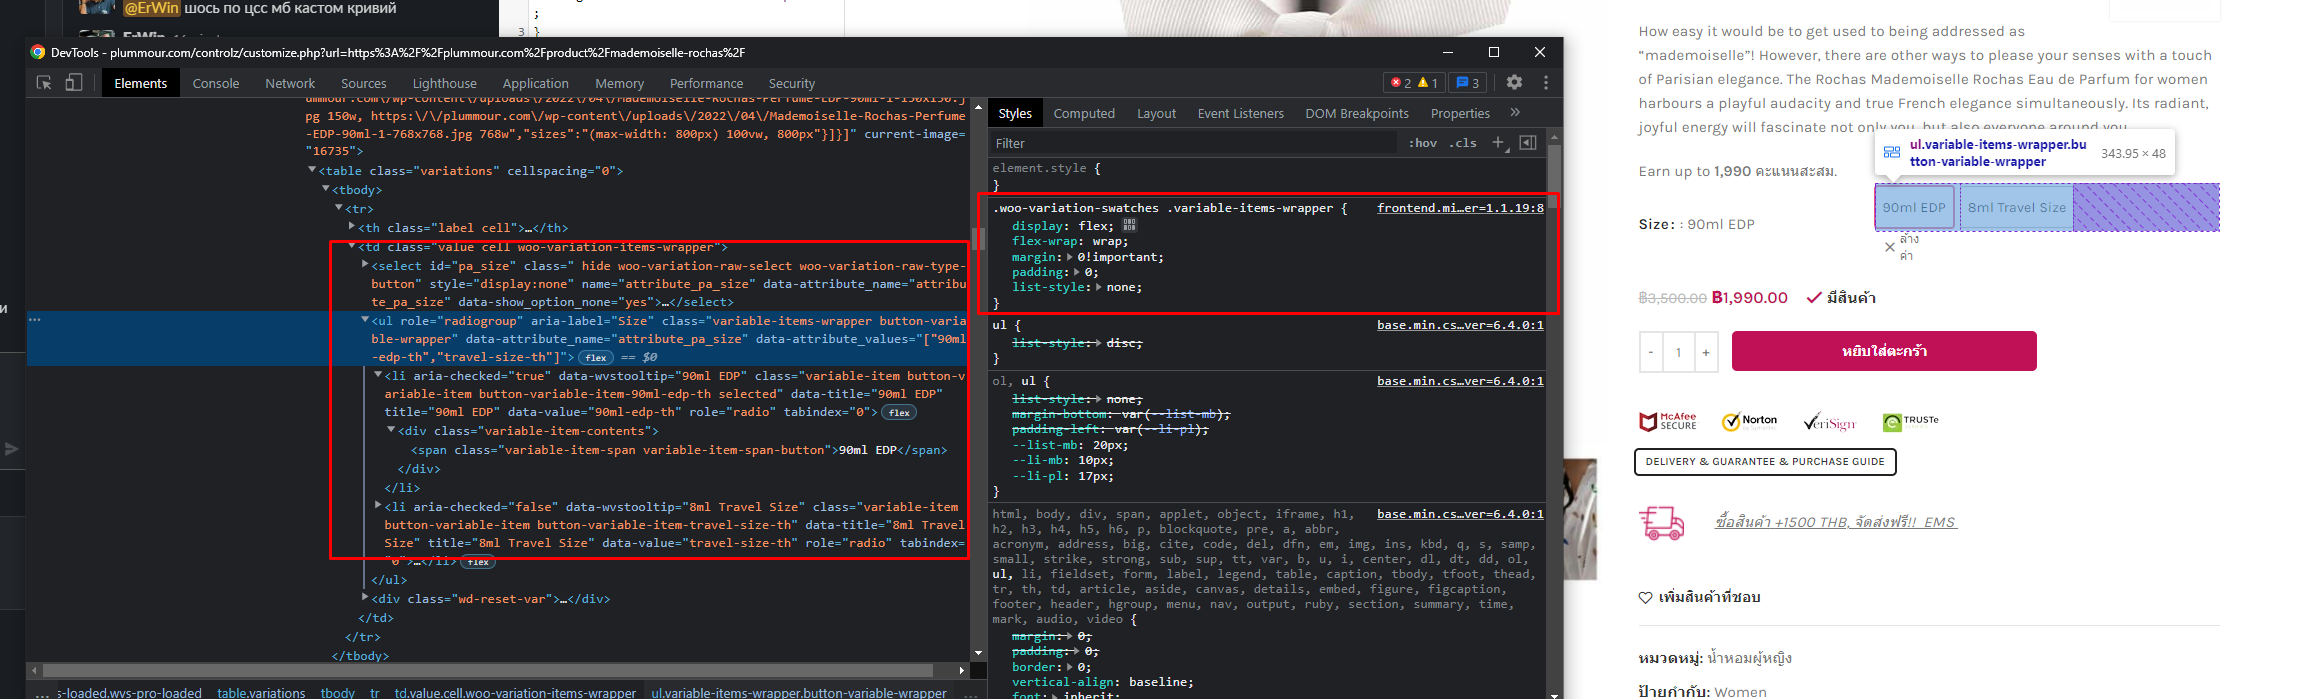The height and width of the screenshot is (699, 2309).
Task: Increase product quantity with plus button
Action: [1706, 352]
